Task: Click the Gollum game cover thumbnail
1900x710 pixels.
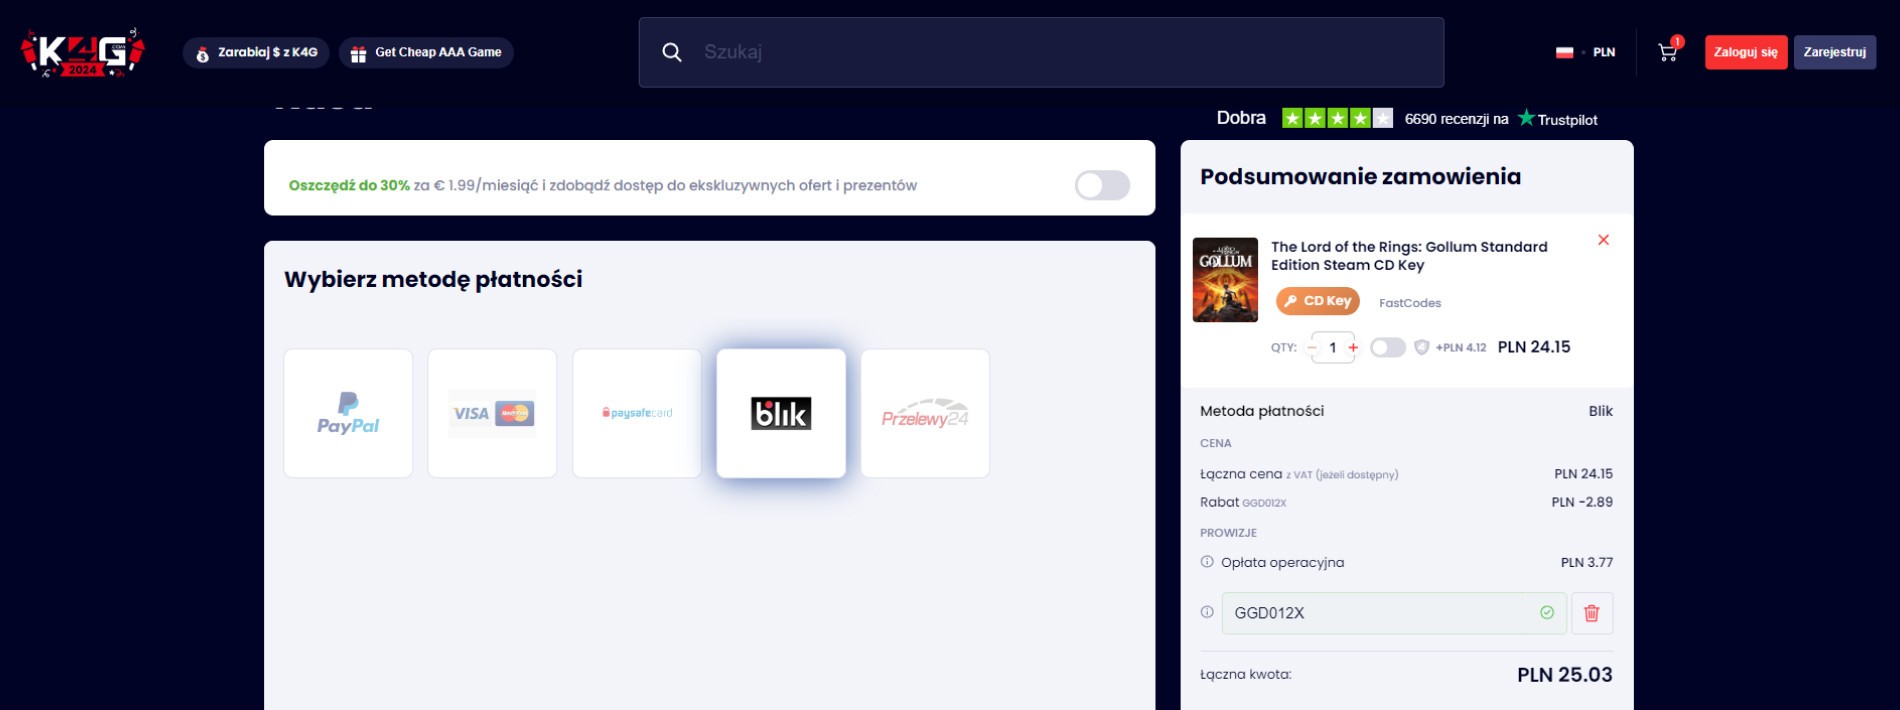Action: 1225,280
